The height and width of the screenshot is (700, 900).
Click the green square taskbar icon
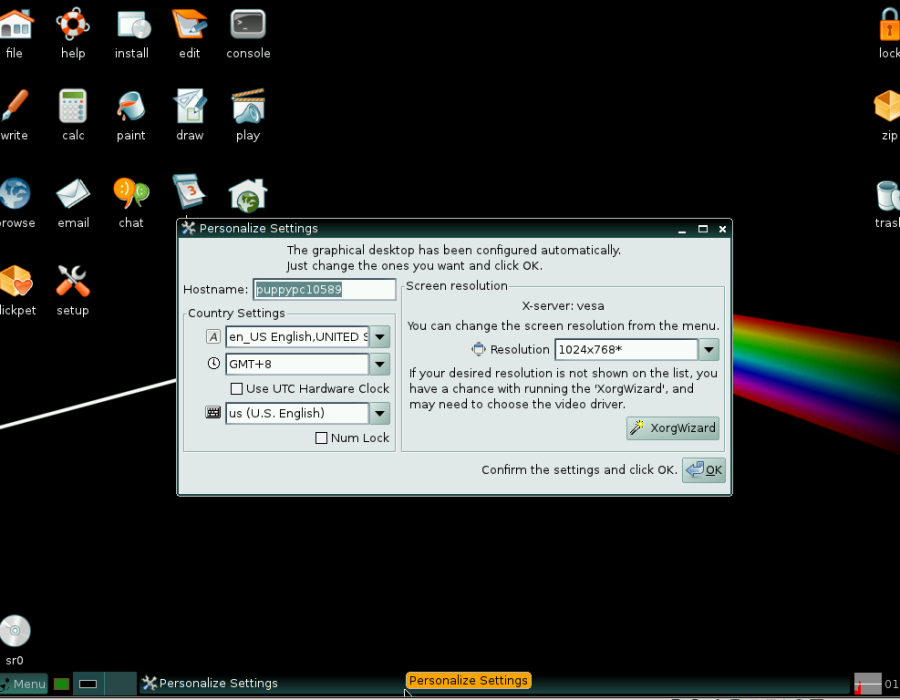coord(61,684)
